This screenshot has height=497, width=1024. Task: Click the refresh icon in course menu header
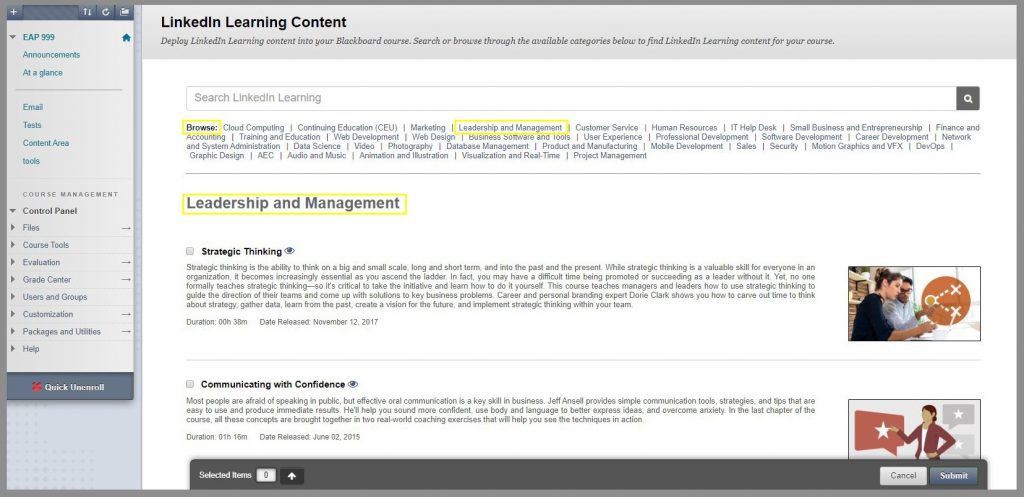pyautogui.click(x=106, y=12)
